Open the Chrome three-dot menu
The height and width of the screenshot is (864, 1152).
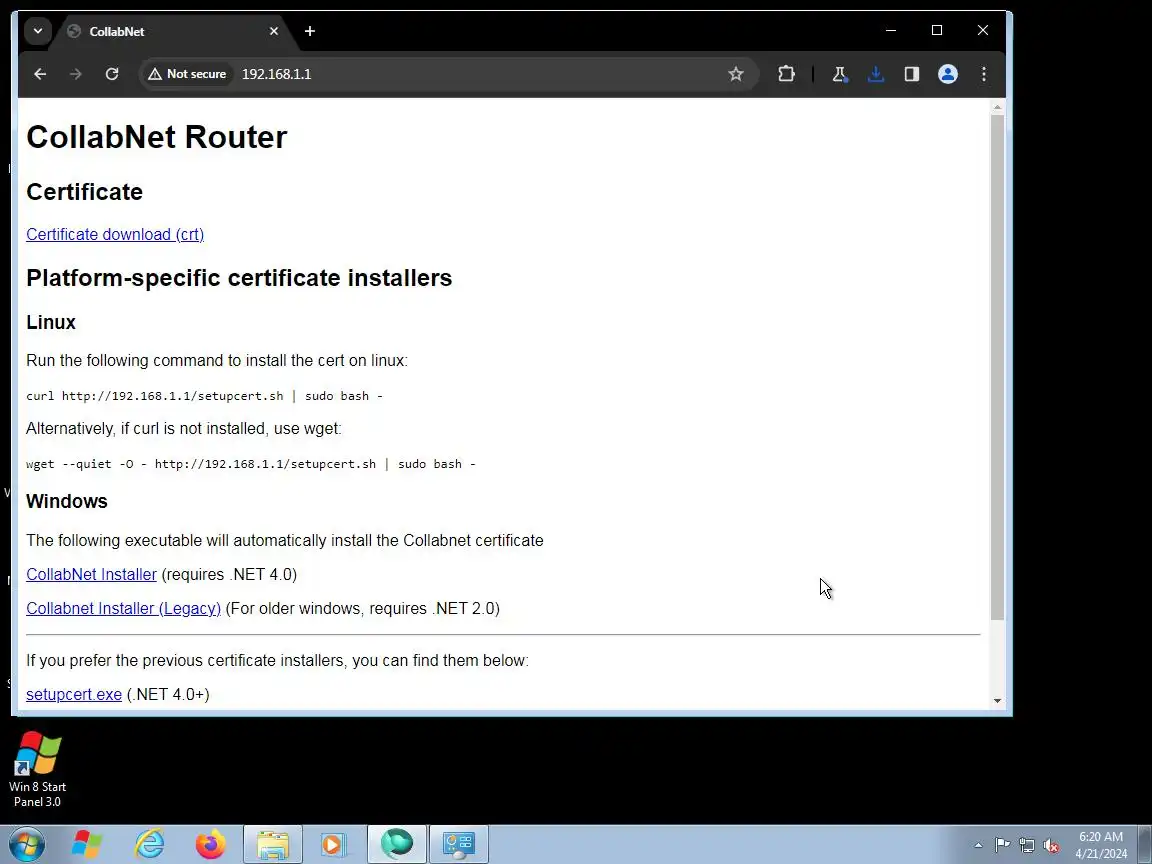tap(984, 74)
